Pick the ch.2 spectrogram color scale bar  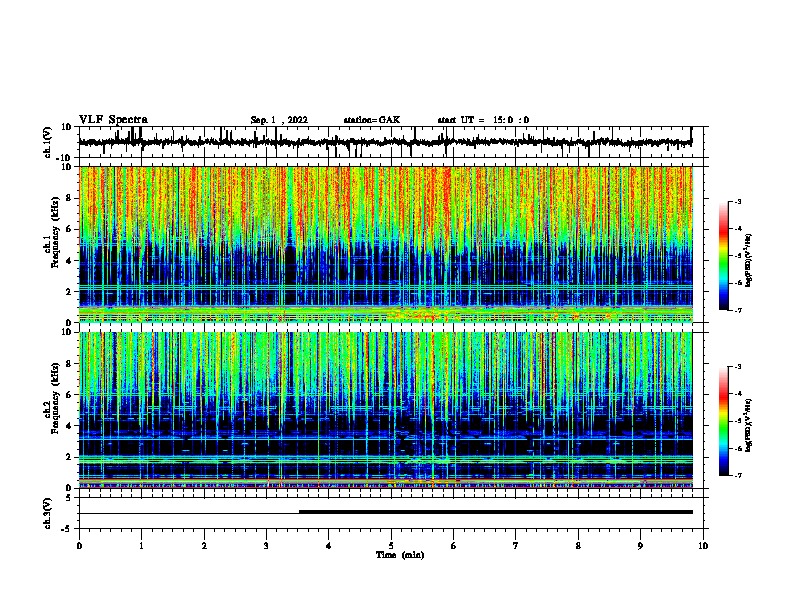click(724, 421)
